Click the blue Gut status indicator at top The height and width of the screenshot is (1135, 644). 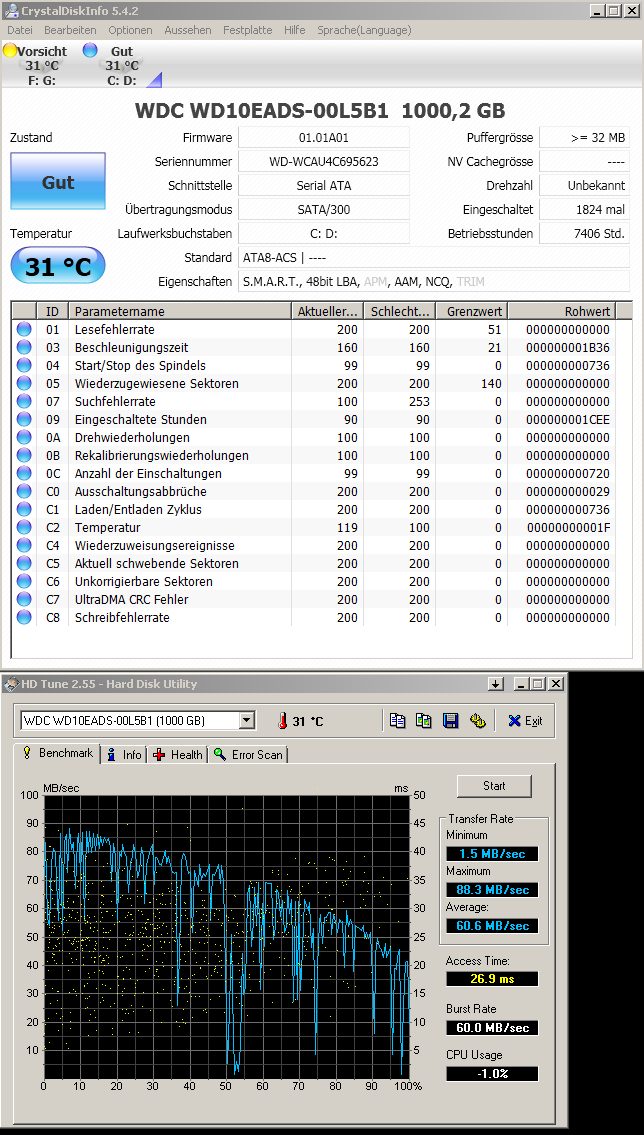coord(90,50)
